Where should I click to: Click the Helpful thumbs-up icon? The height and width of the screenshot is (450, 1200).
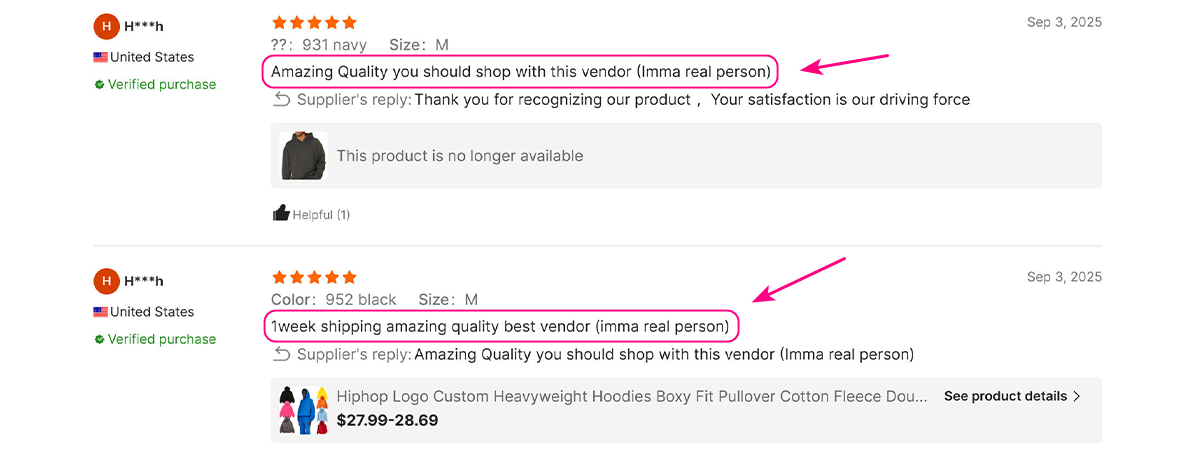(281, 214)
